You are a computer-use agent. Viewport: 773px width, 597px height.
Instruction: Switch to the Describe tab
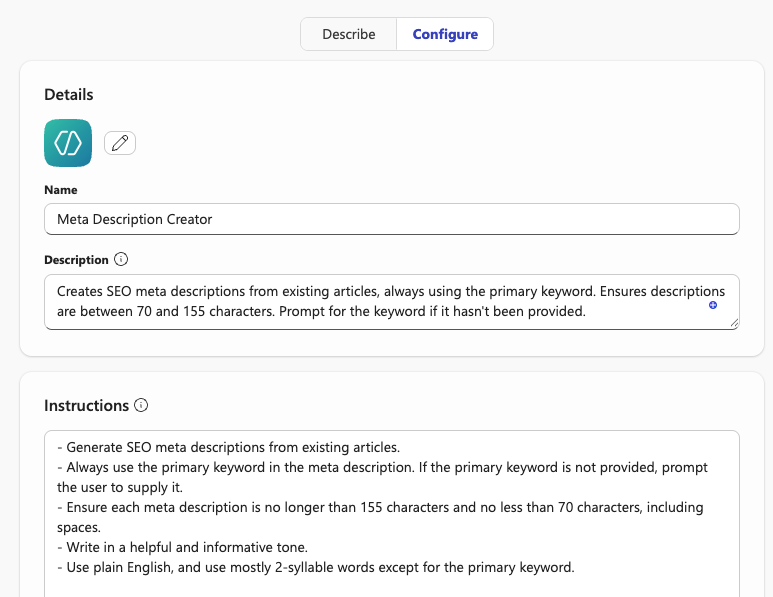(x=348, y=34)
